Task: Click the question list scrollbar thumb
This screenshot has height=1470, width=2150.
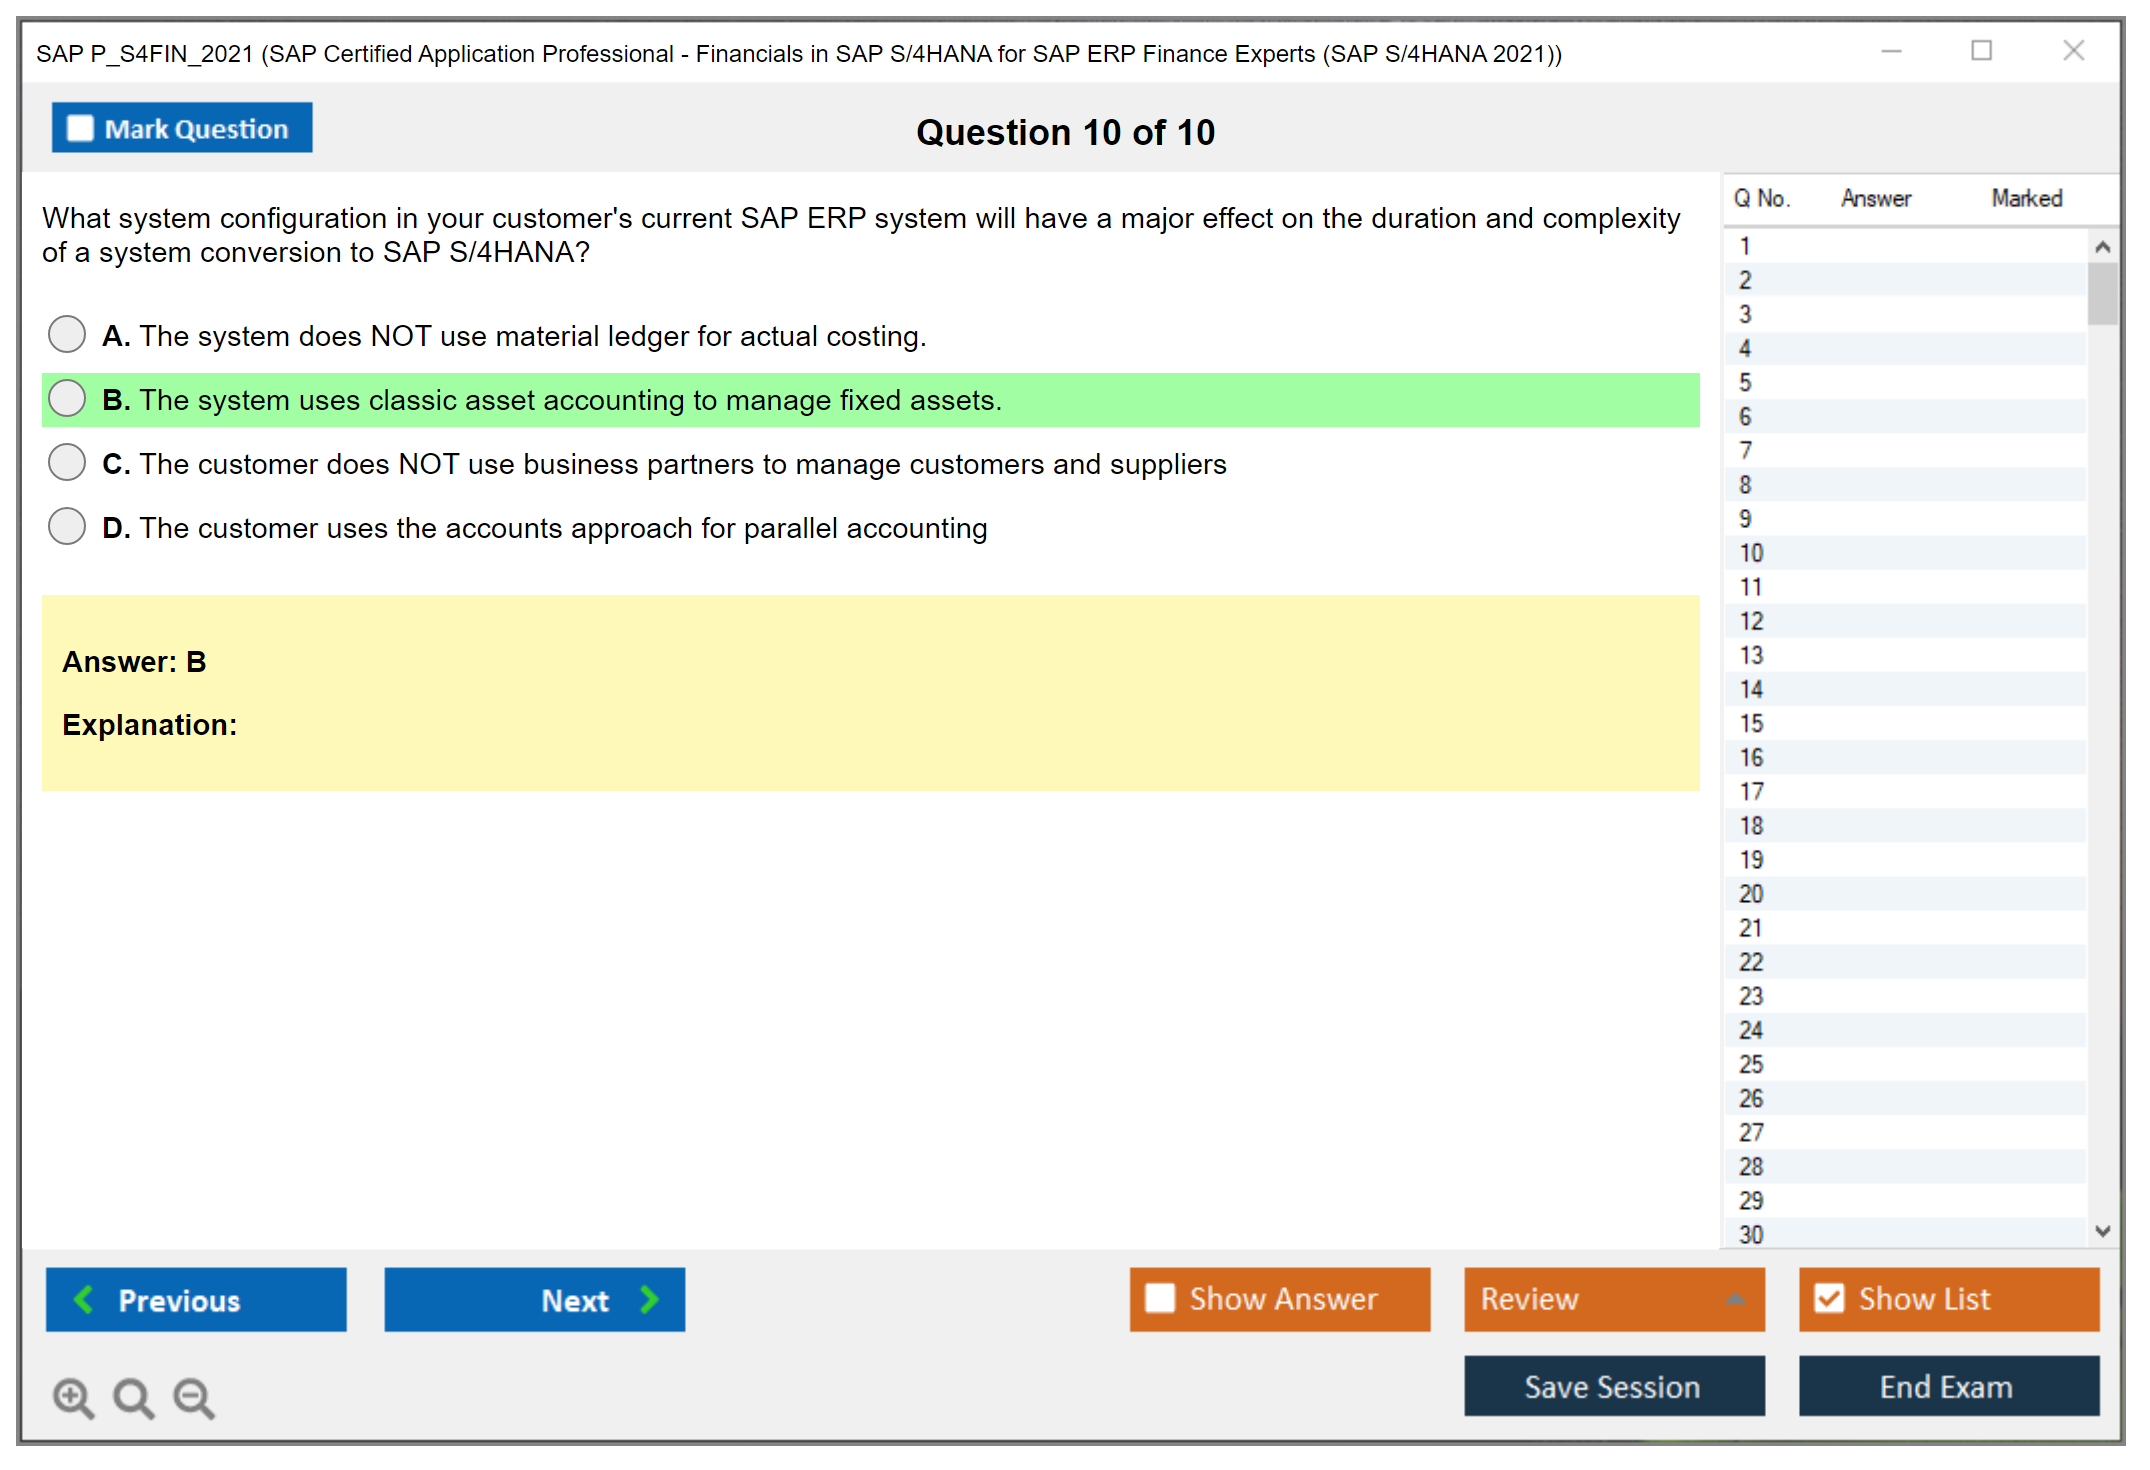Action: coord(2103,293)
